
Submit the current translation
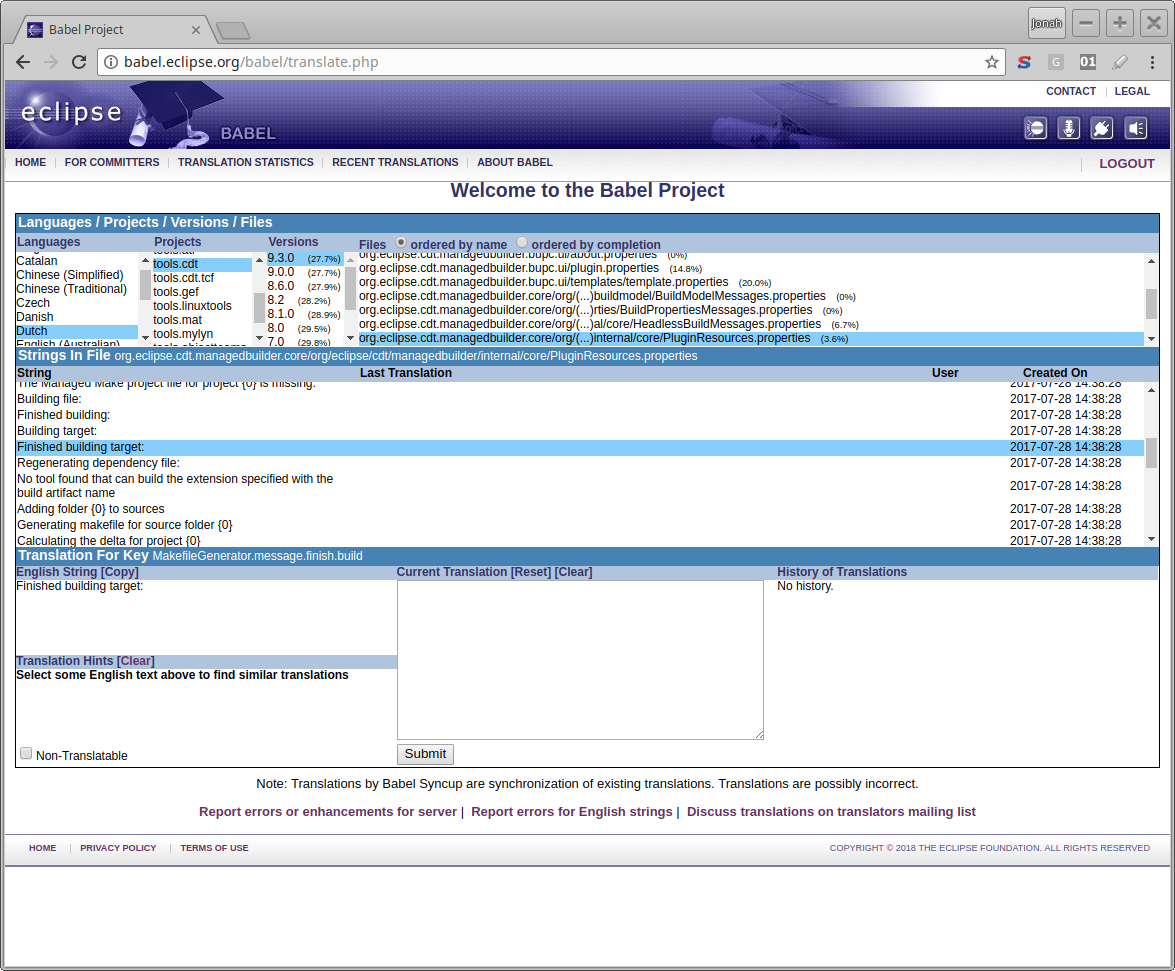click(425, 754)
